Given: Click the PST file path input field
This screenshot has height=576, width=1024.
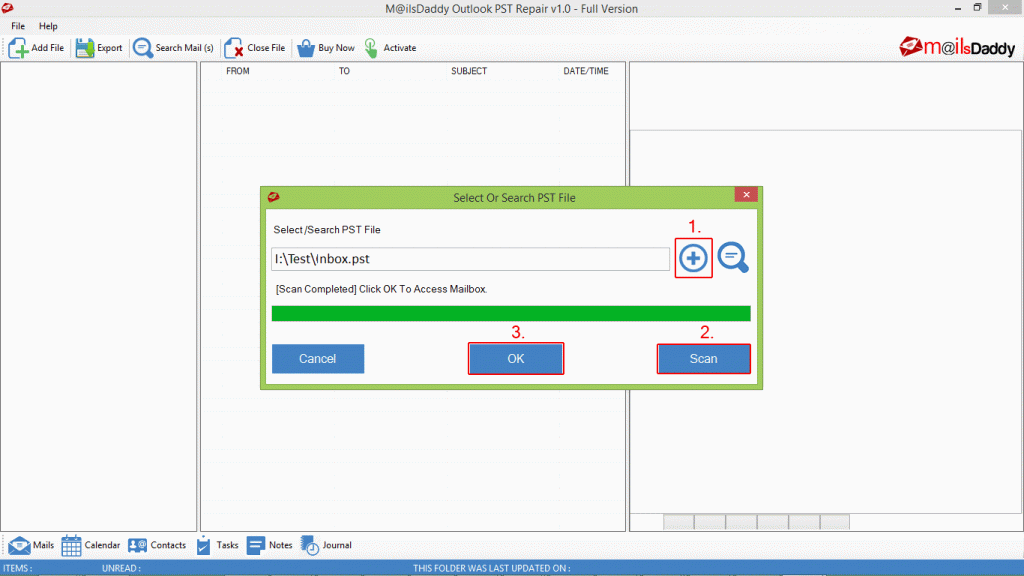Looking at the screenshot, I should coord(470,259).
